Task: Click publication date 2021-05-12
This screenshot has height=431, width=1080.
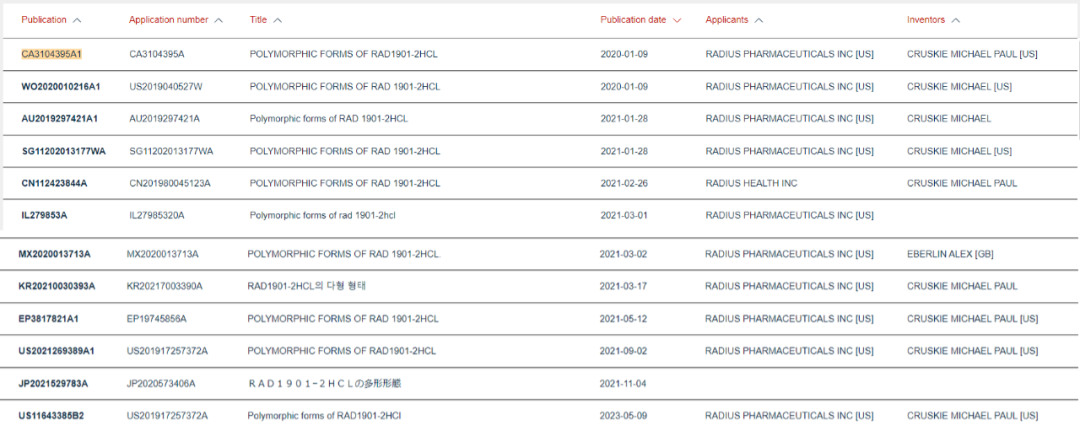Action: [623, 319]
